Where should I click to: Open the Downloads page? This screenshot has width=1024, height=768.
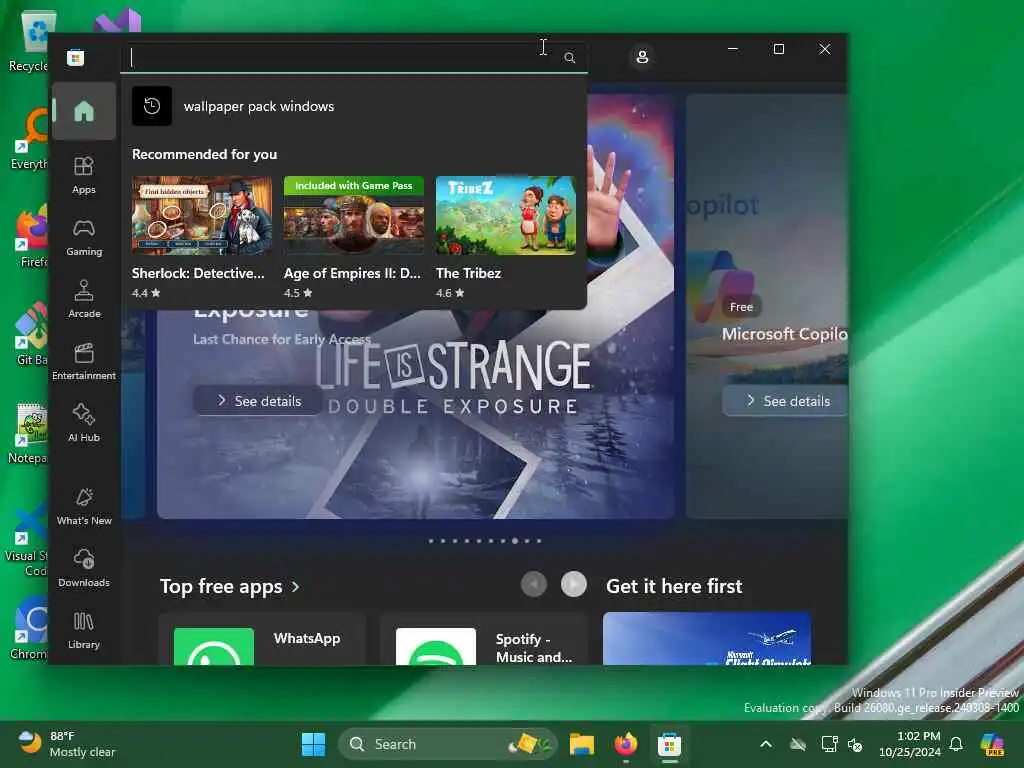pyautogui.click(x=84, y=568)
